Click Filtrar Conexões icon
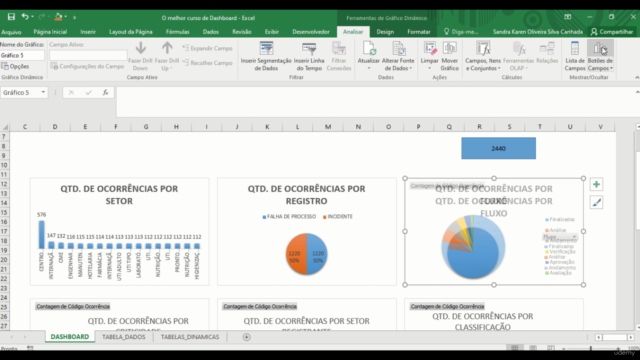 (339, 49)
